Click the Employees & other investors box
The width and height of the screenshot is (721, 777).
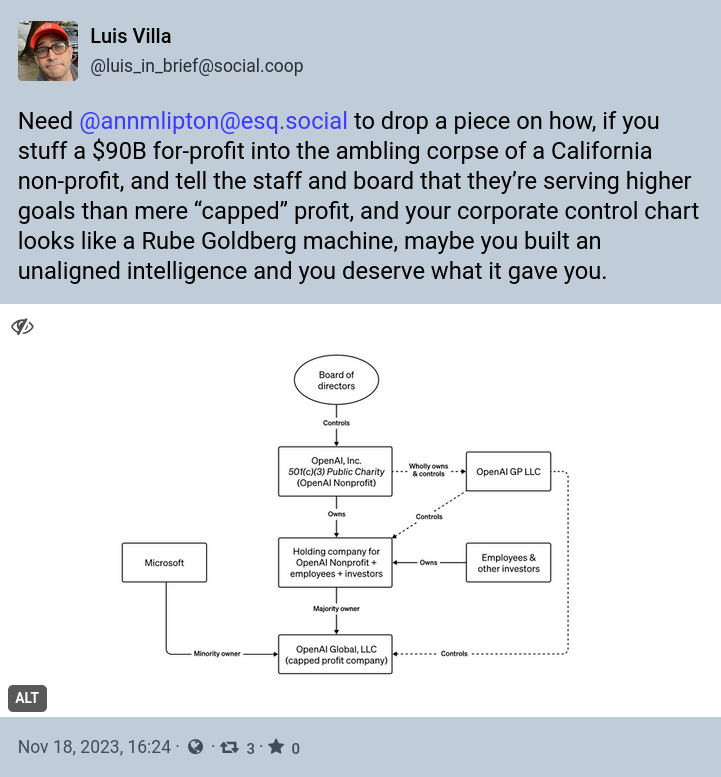click(508, 562)
